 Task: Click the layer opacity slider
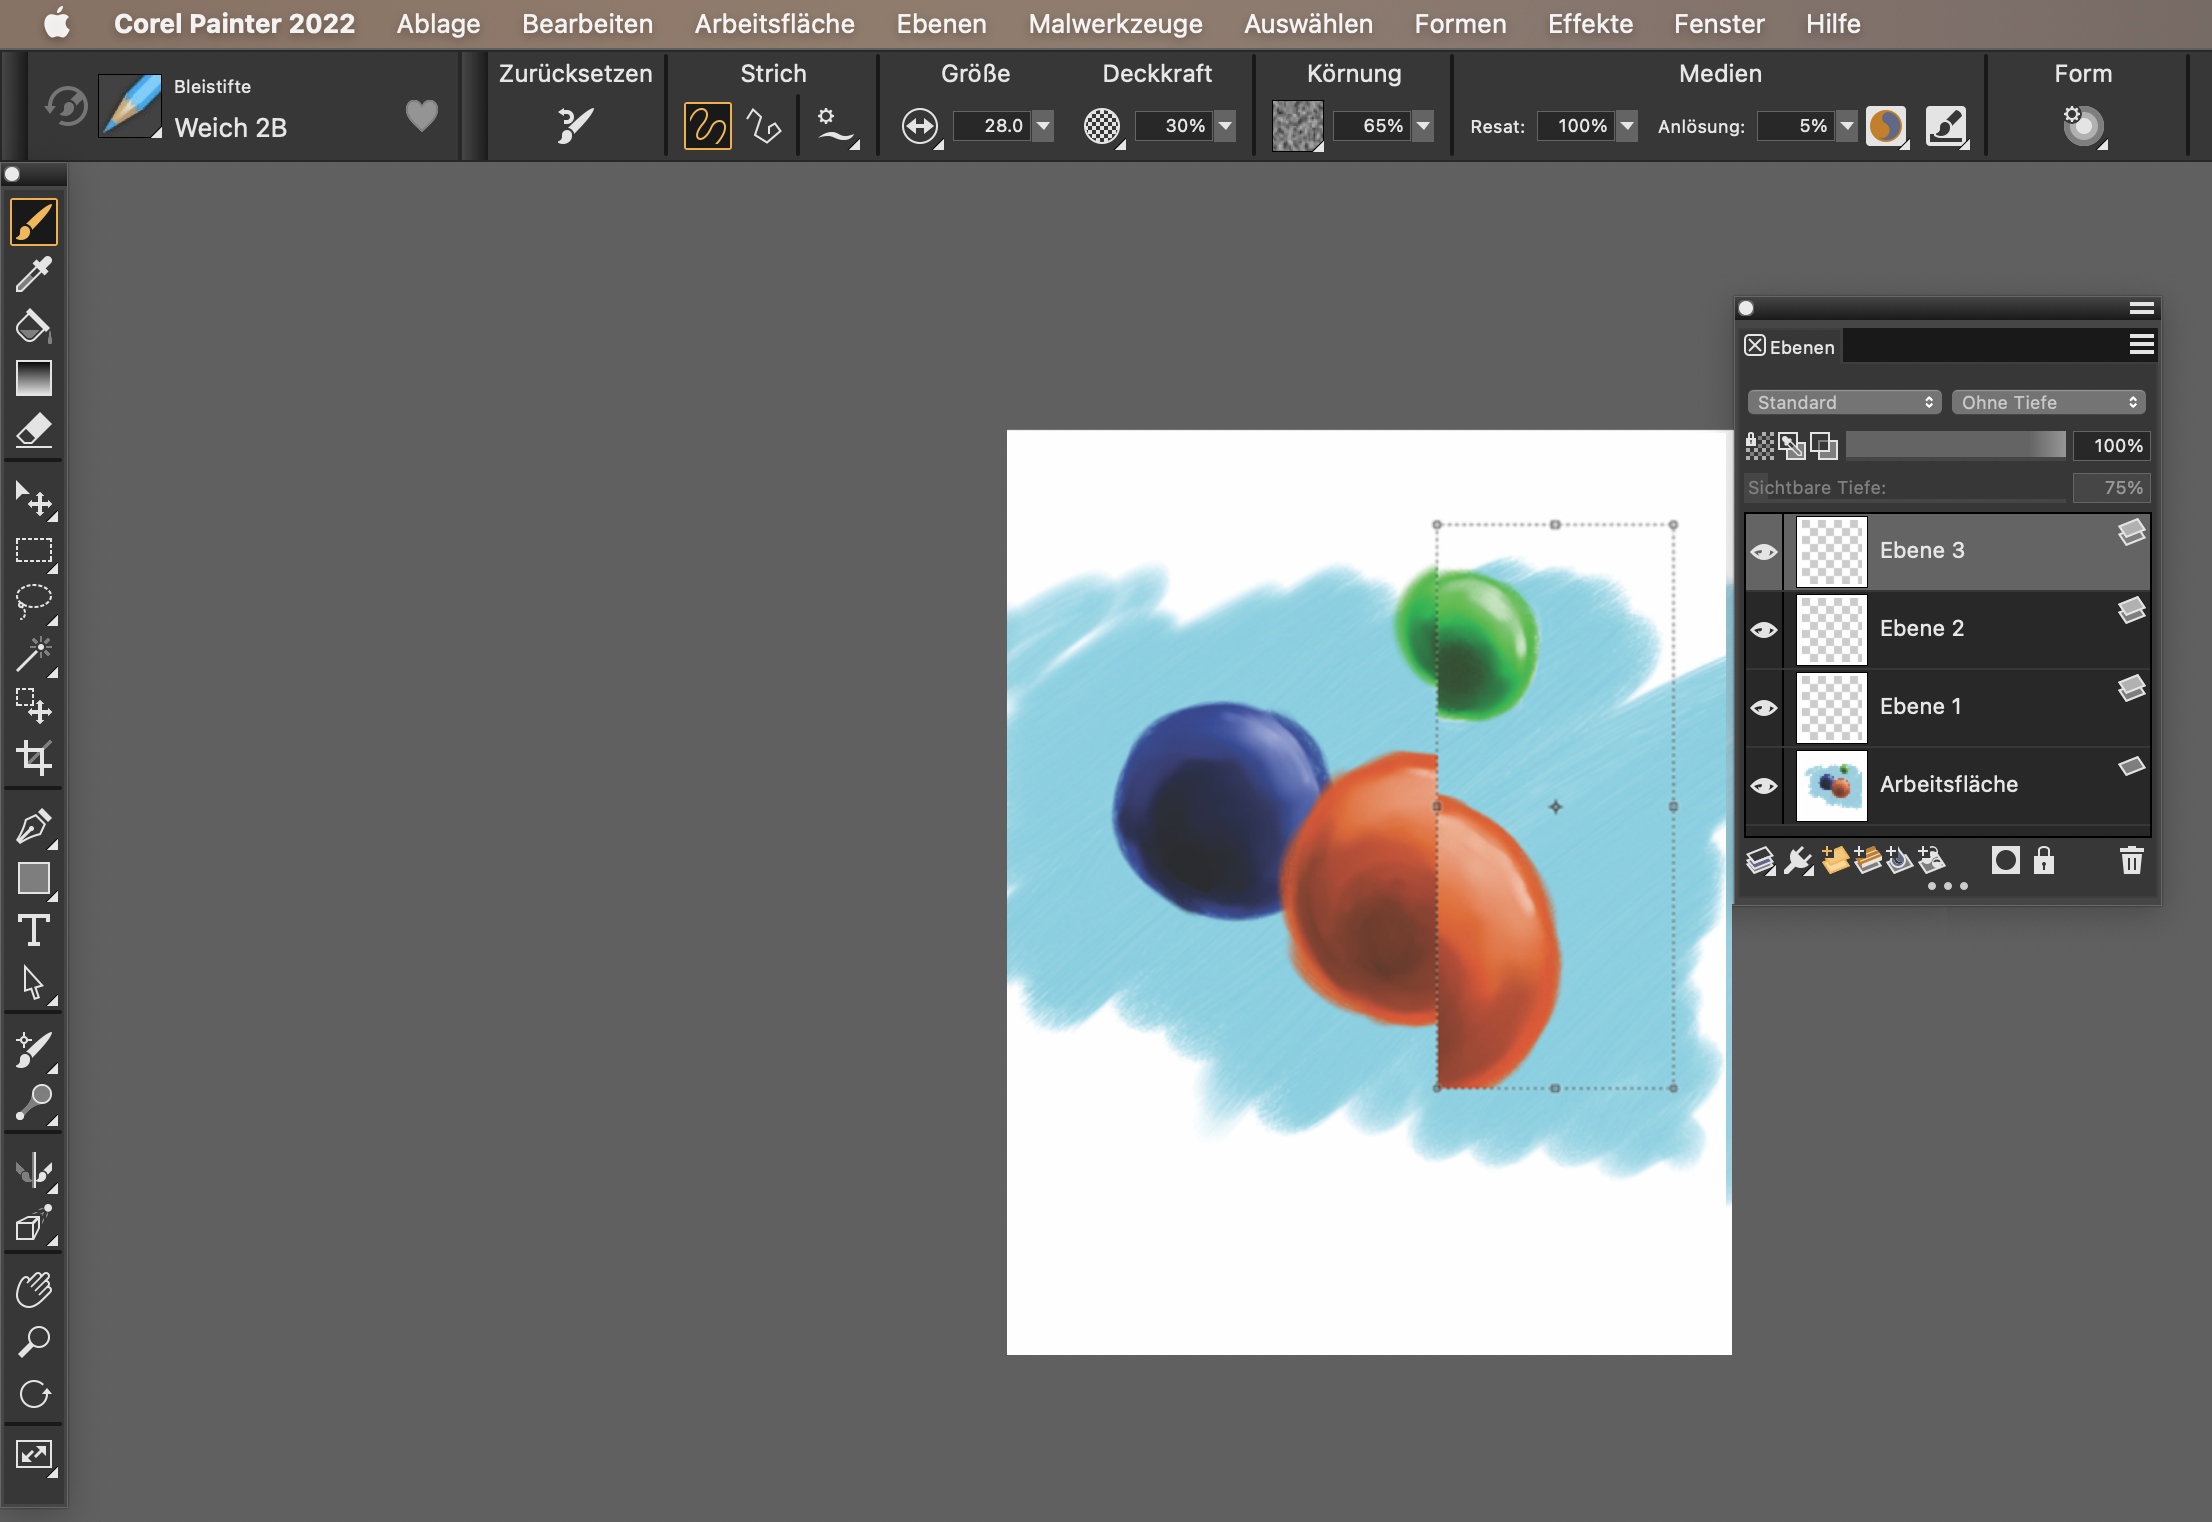click(1955, 445)
